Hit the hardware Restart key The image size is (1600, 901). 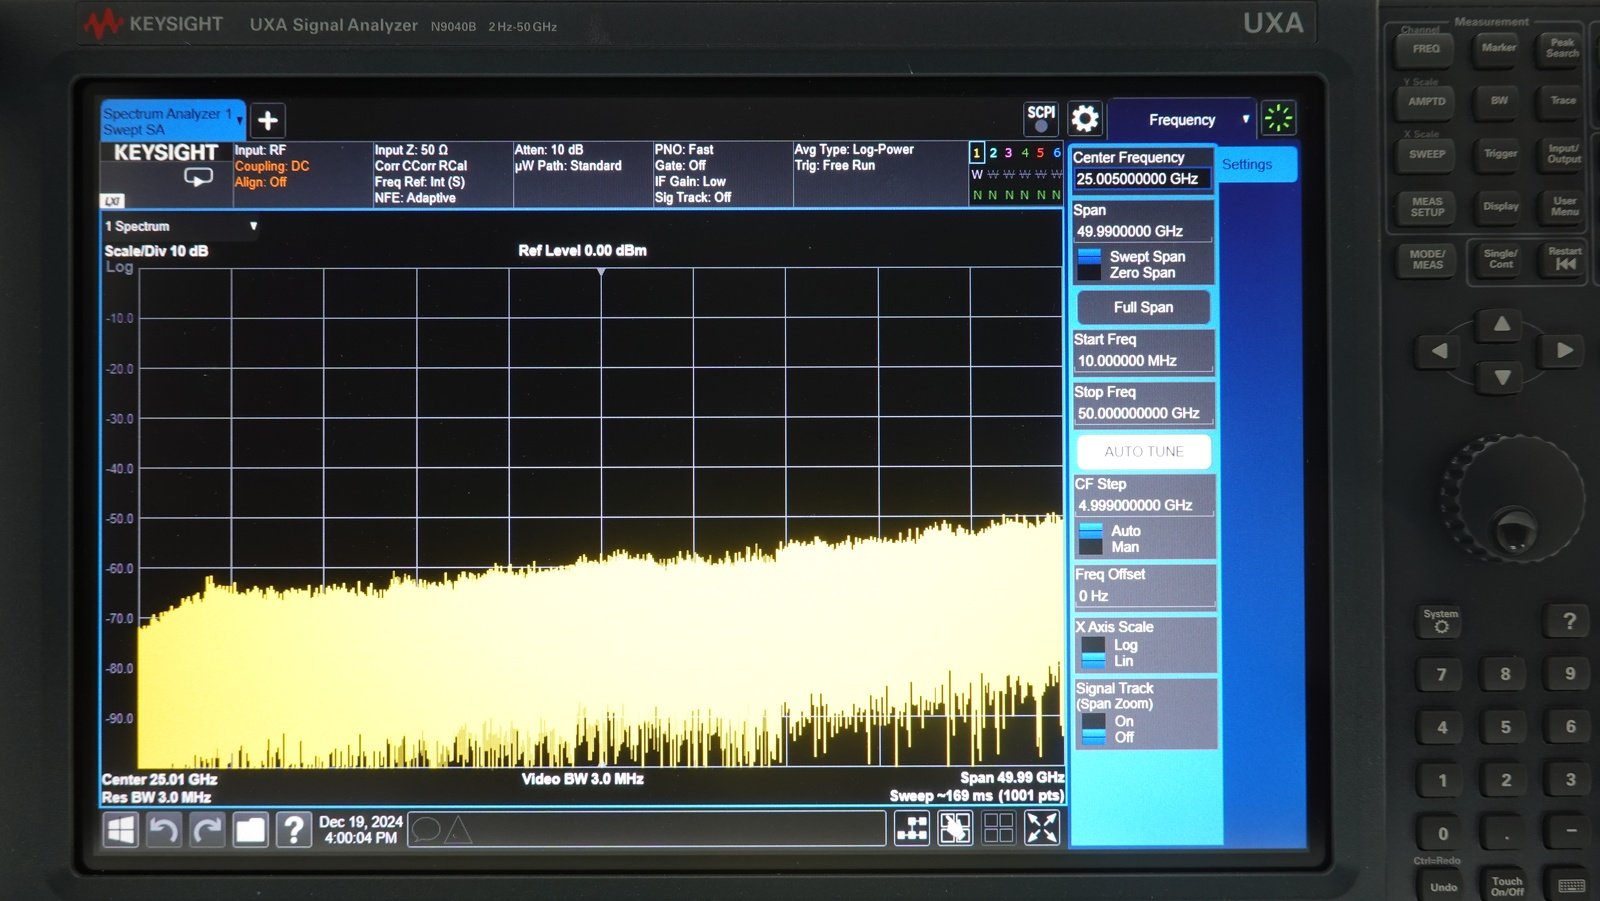1565,259
